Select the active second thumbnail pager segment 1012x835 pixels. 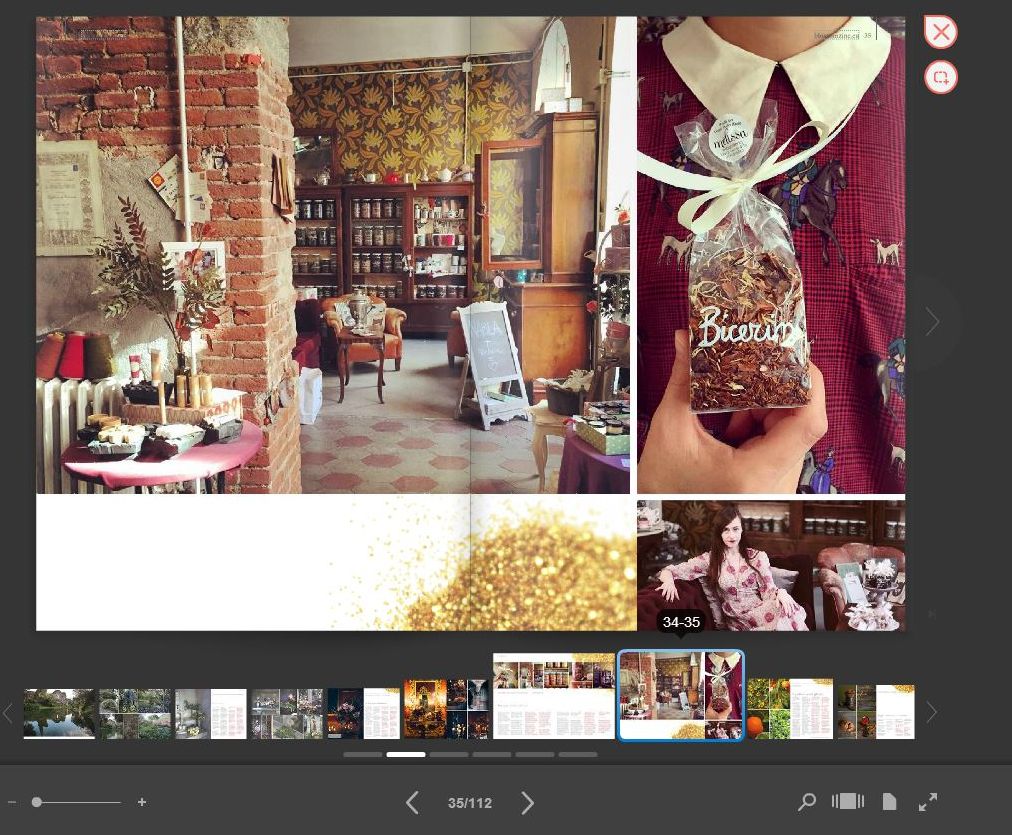coord(406,754)
